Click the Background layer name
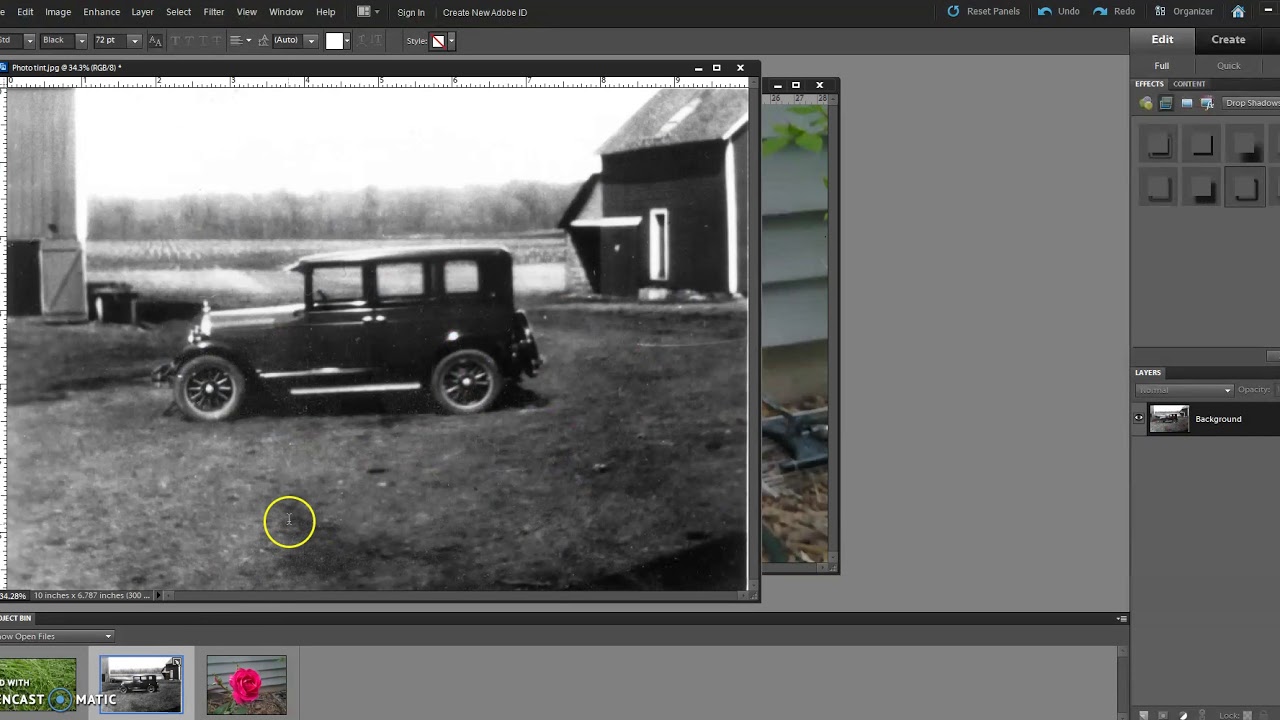 pyautogui.click(x=1218, y=419)
